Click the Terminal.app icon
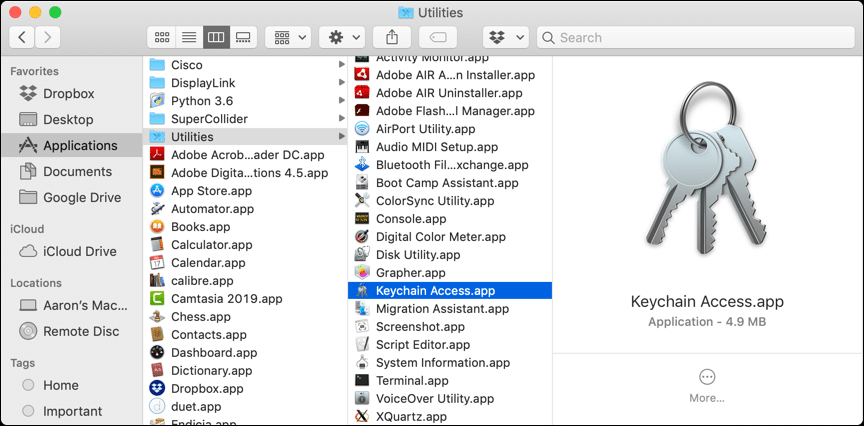The image size is (864, 426). coord(362,381)
